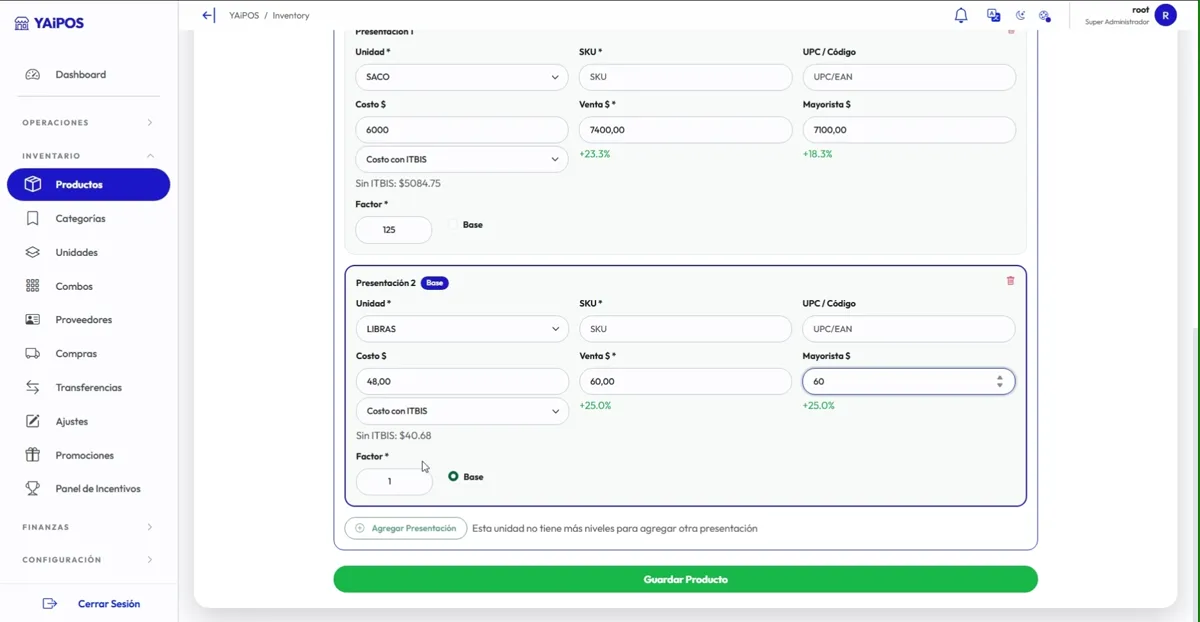Screen dimensions: 1200x622
Task: Expand the Operaciones sidebar section
Action: (x=88, y=123)
